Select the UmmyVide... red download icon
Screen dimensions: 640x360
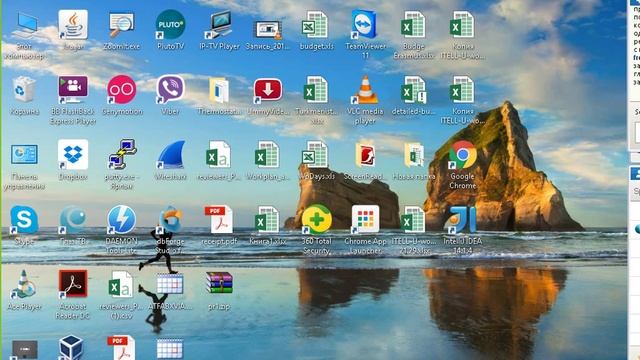click(268, 91)
